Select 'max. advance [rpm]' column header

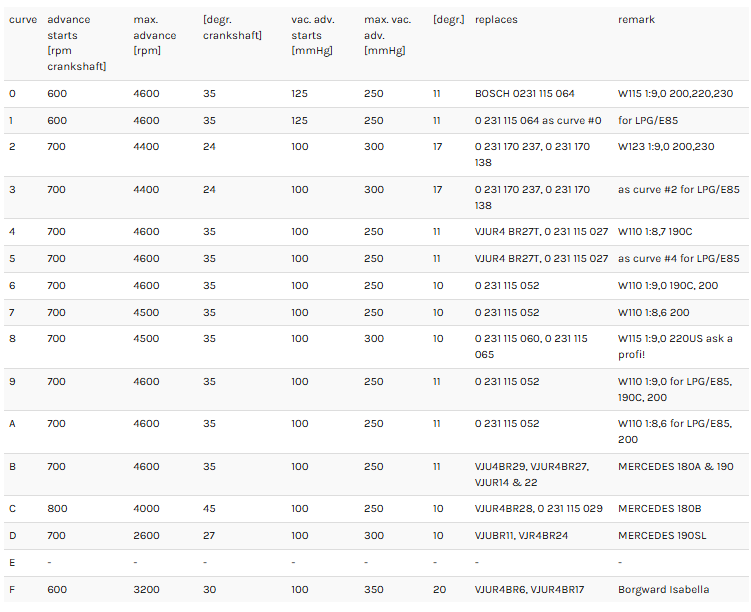coord(155,35)
